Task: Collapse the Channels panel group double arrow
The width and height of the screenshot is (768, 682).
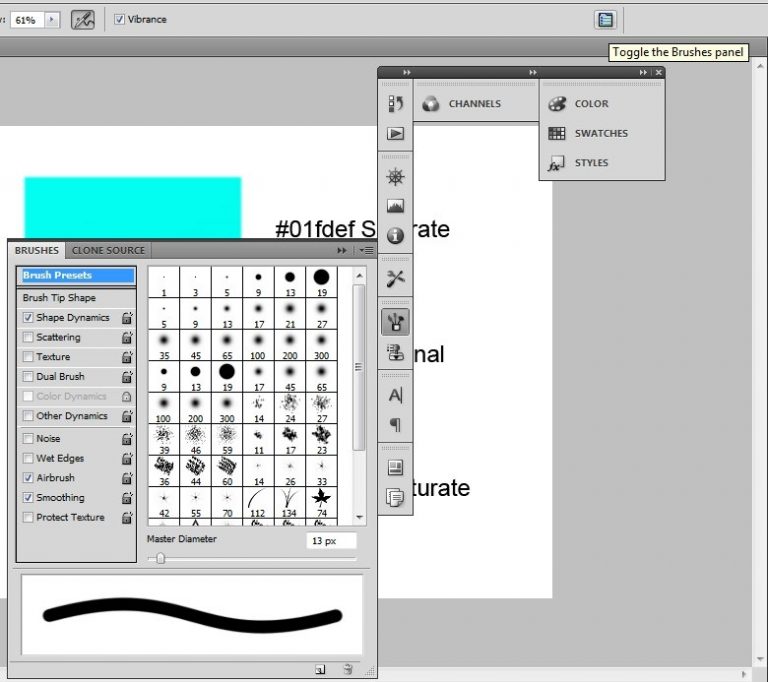Action: tap(533, 72)
